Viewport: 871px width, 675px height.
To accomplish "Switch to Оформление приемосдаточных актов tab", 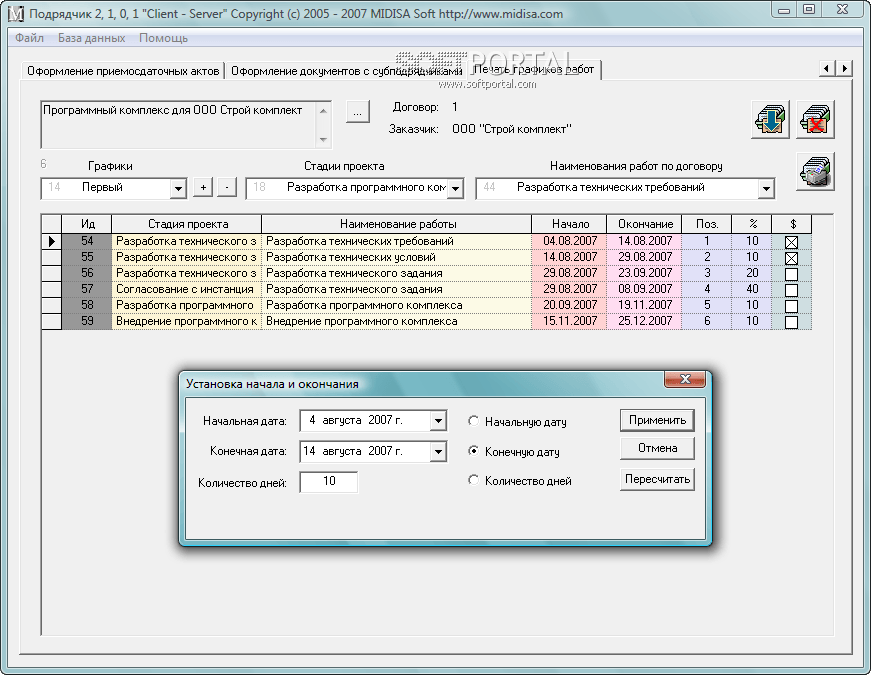I will point(123,71).
